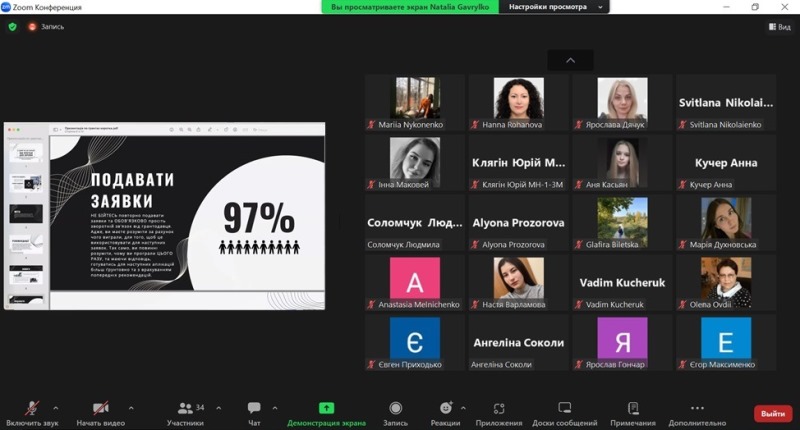Viewport: 800px width, 430px height.
Task: Select Svitlana Nikolaienko participant tile
Action: coord(726,103)
